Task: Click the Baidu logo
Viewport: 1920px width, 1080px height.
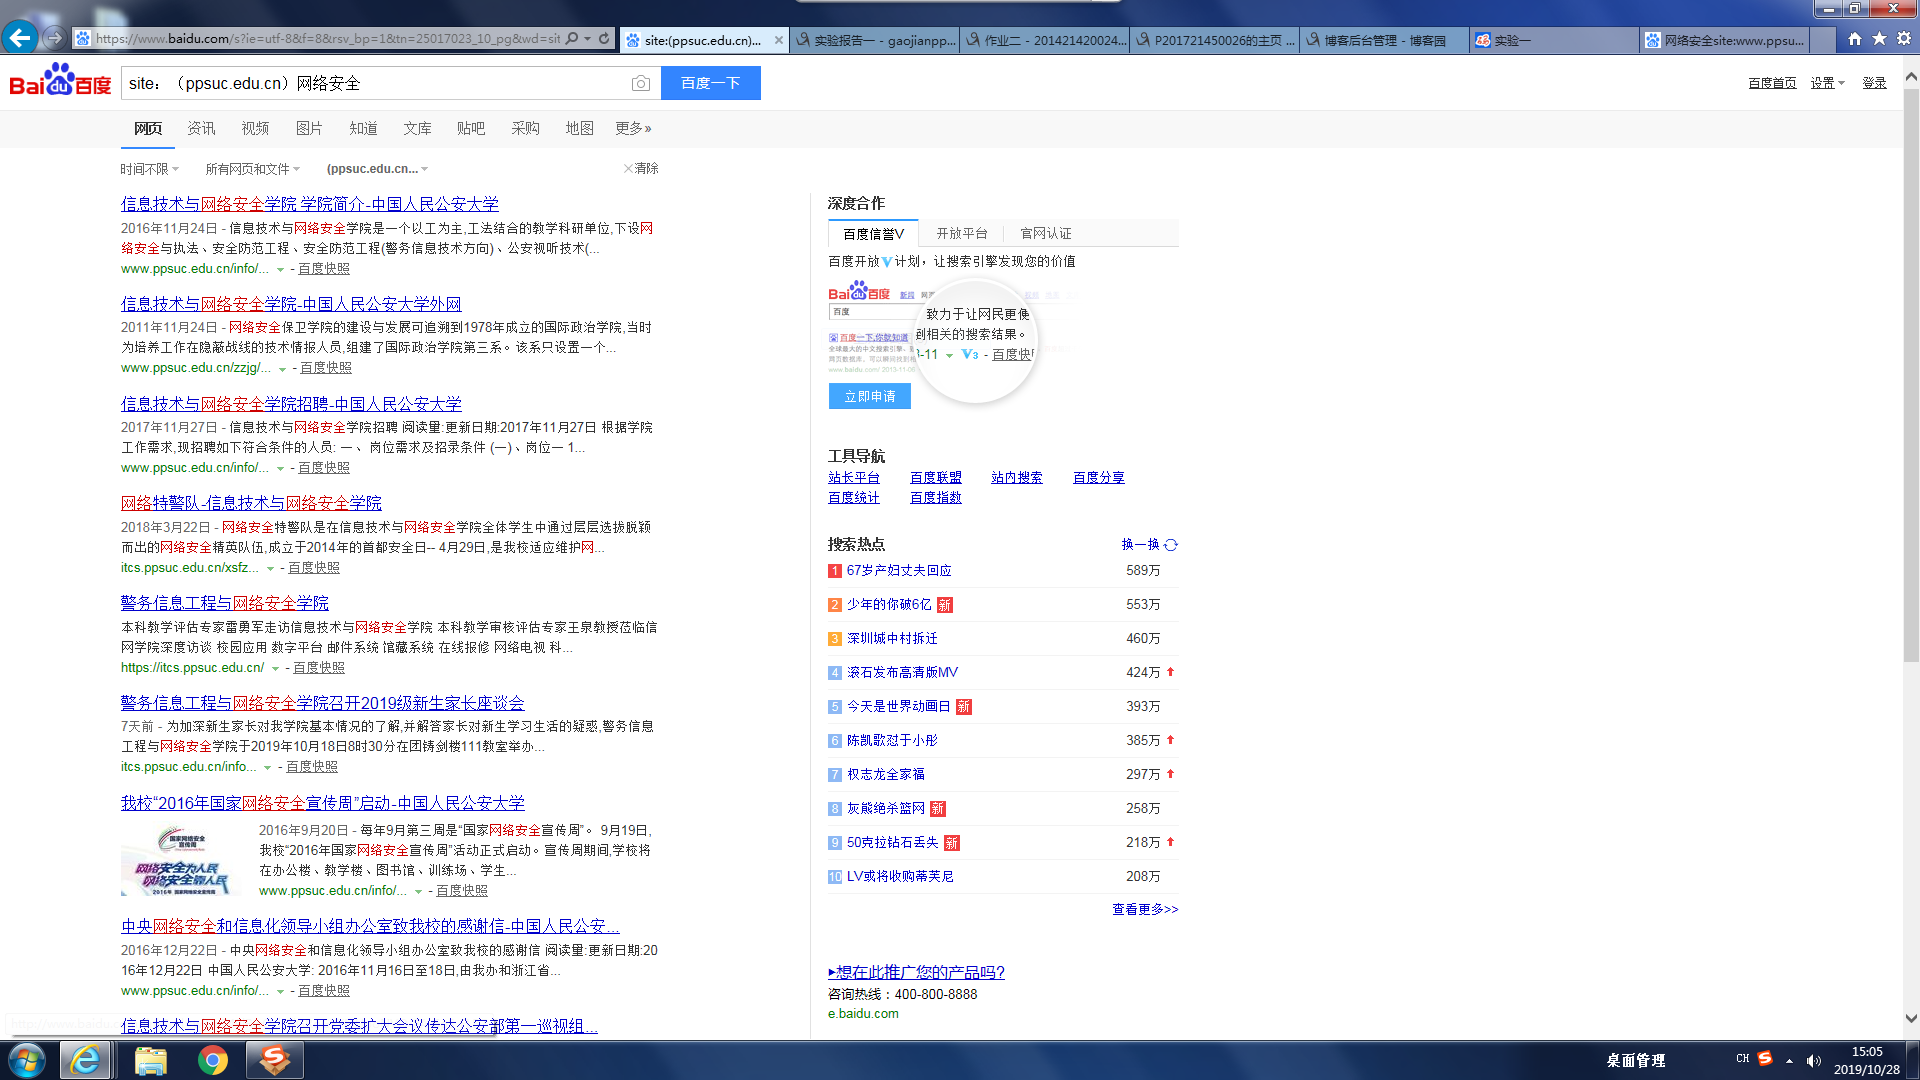Action: click(x=60, y=82)
